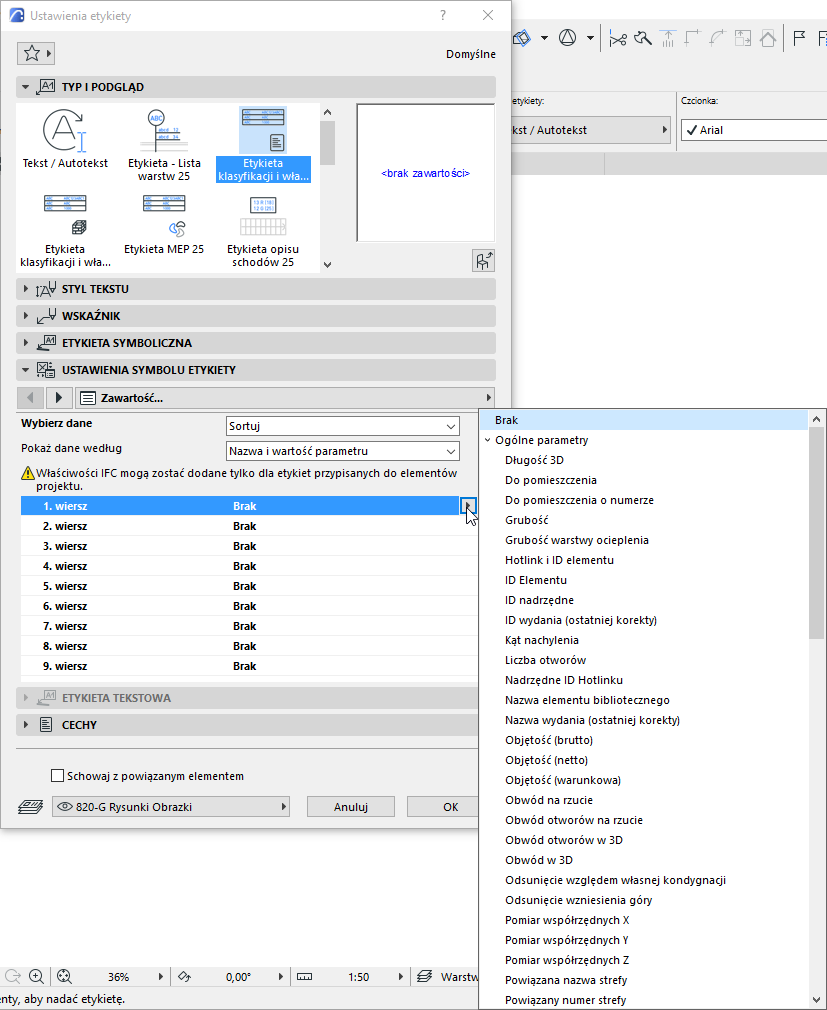Click the zoom-in magnifier icon in status bar
The width and height of the screenshot is (827, 1010).
click(x=37, y=977)
